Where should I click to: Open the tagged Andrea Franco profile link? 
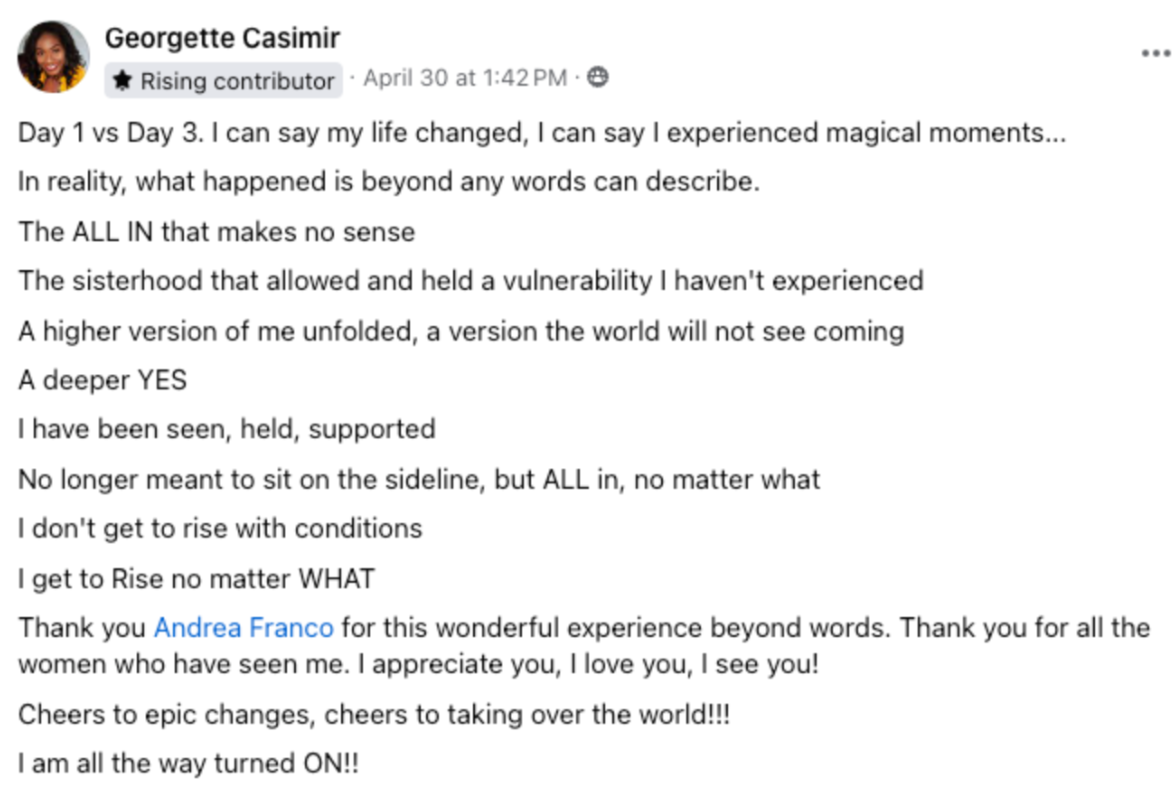pyautogui.click(x=244, y=628)
